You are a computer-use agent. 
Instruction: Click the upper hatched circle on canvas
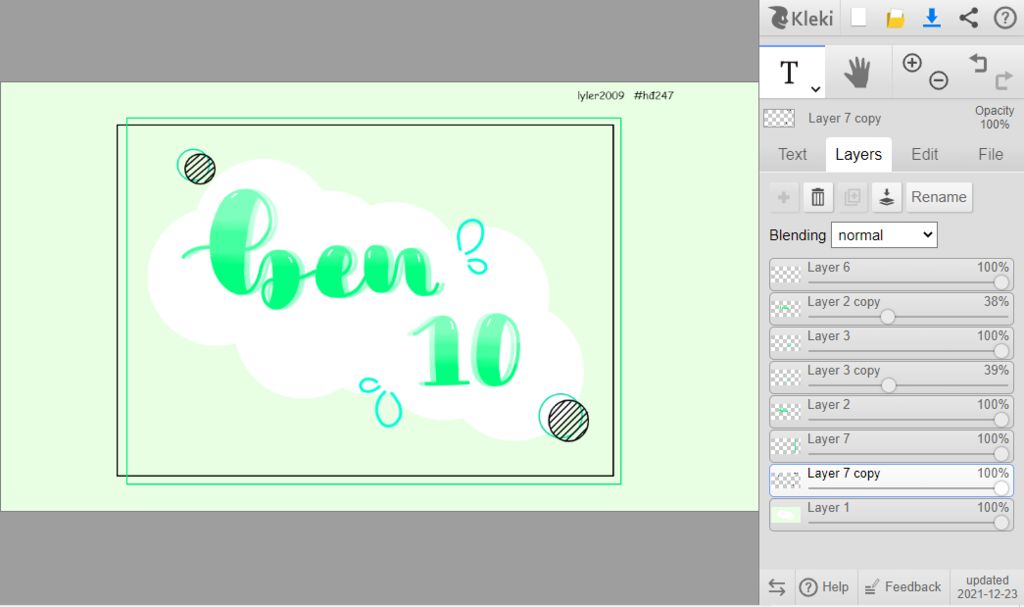click(x=199, y=169)
